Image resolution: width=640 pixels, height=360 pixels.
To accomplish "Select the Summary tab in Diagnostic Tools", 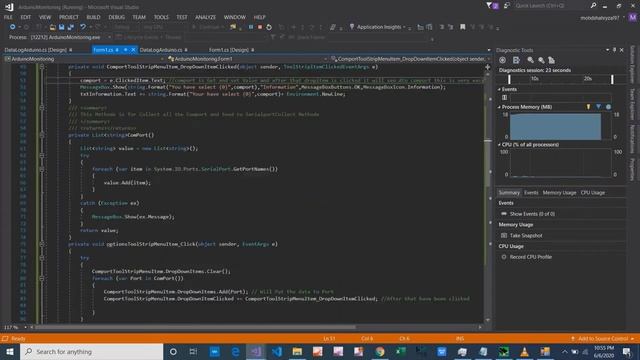I will click(x=509, y=193).
